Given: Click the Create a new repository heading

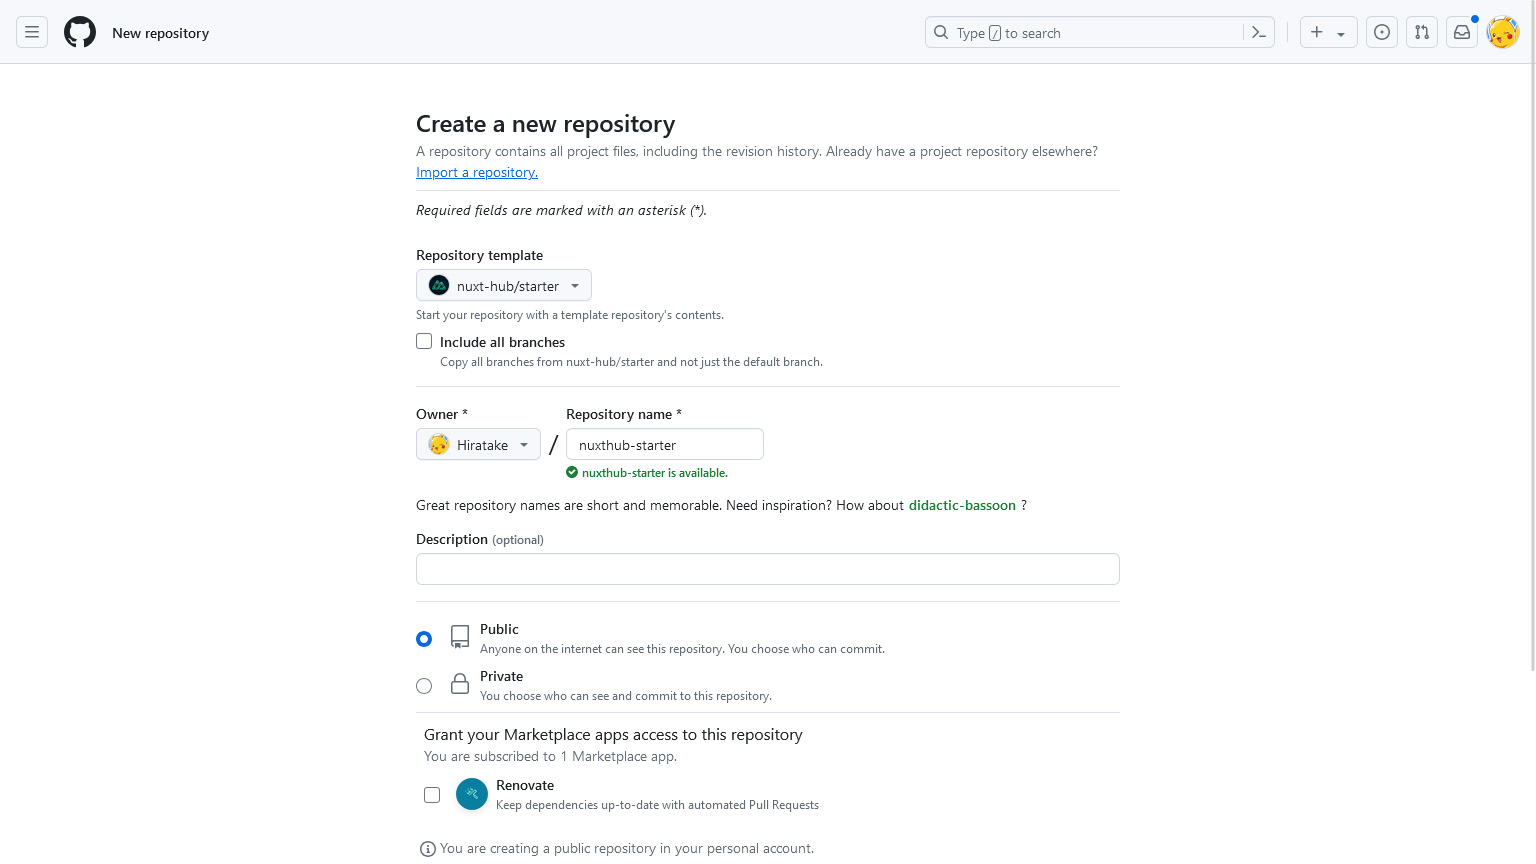Looking at the screenshot, I should tap(545, 124).
